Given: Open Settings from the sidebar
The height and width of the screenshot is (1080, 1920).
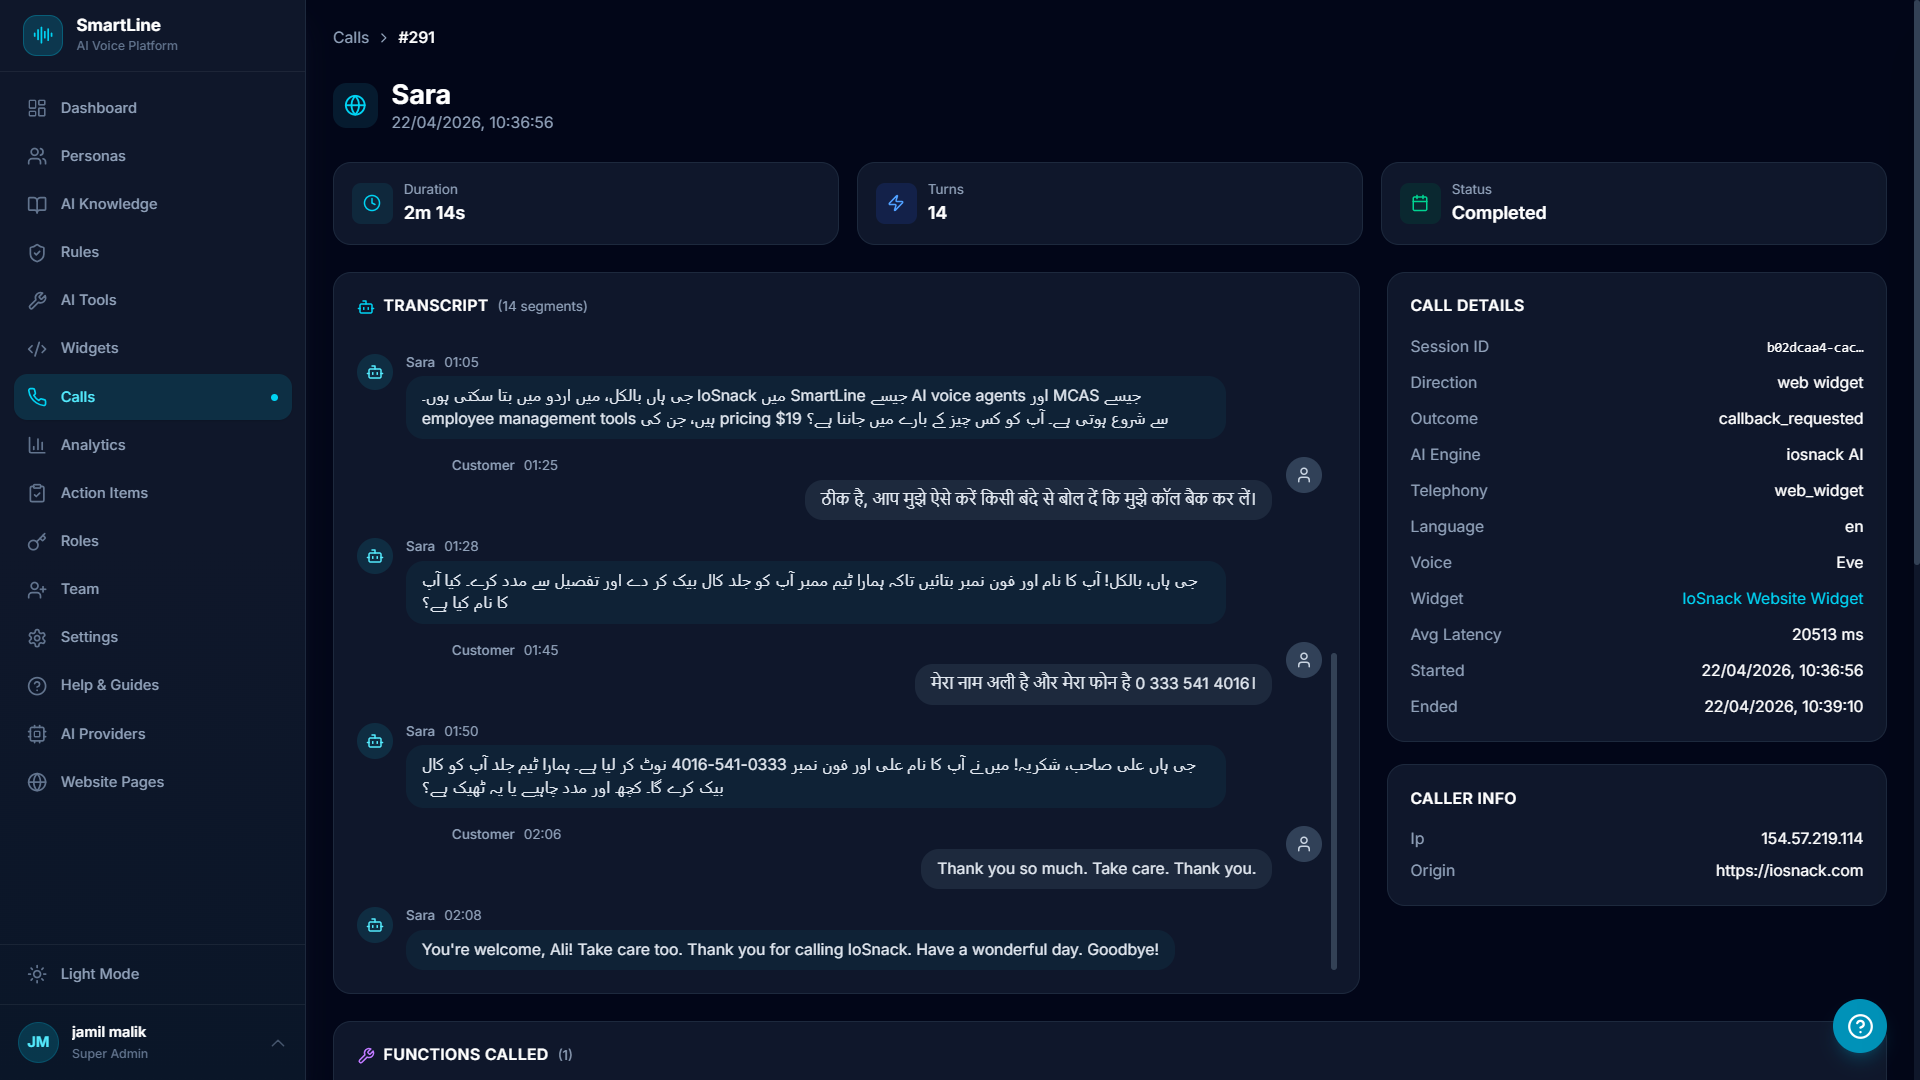Looking at the screenshot, I should tap(88, 637).
